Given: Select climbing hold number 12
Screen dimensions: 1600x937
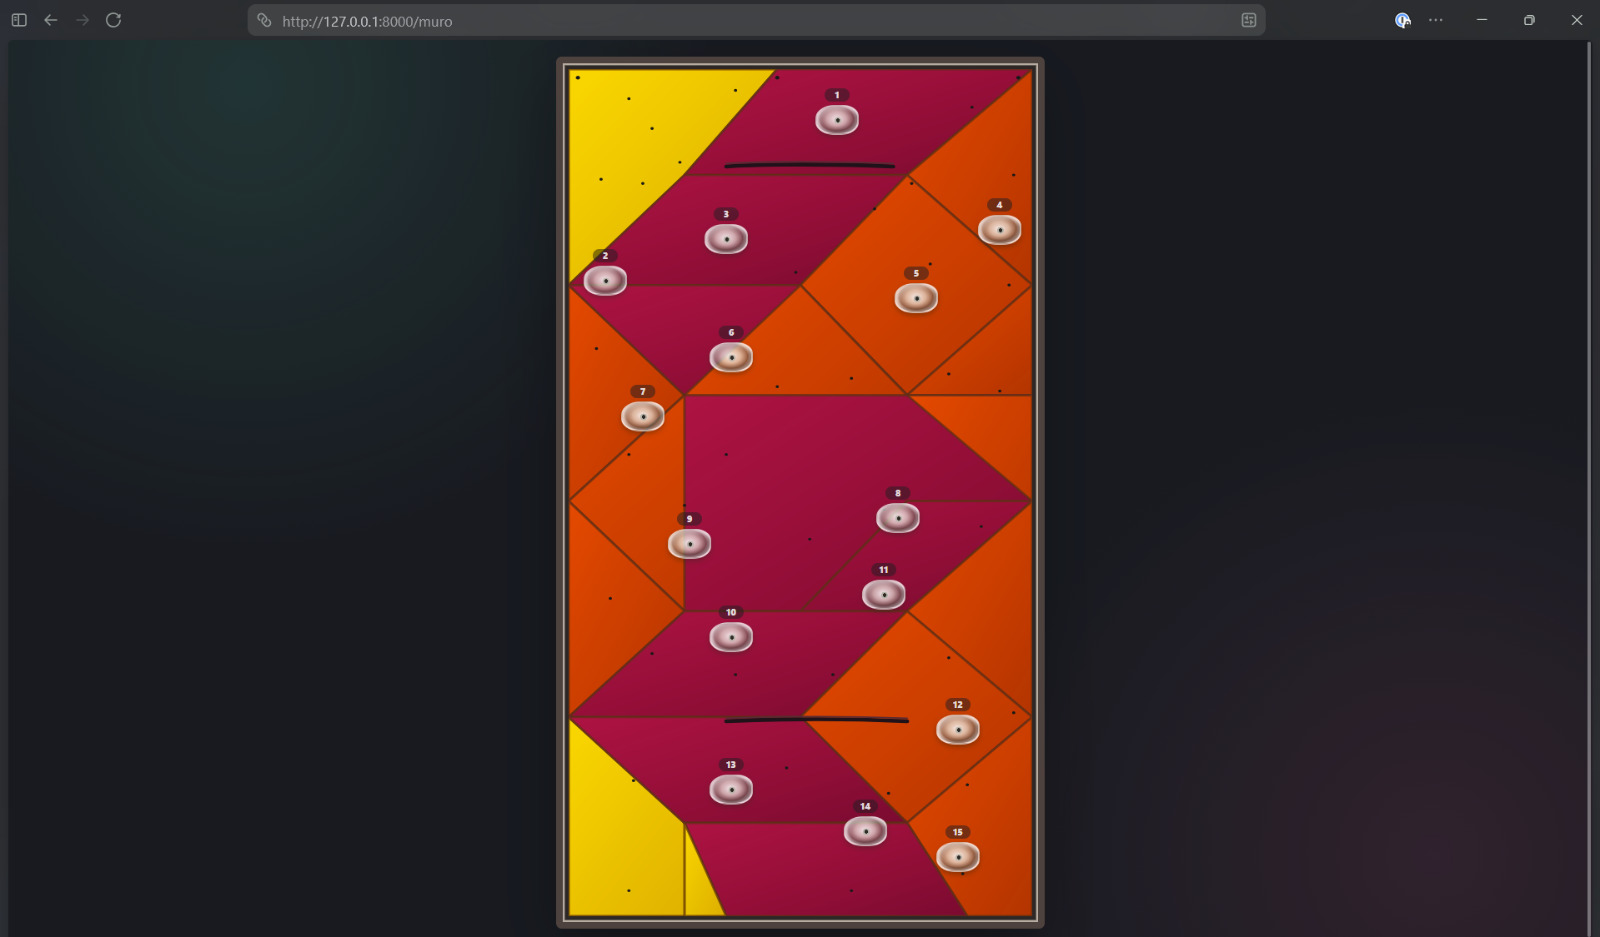Looking at the screenshot, I should click(958, 730).
